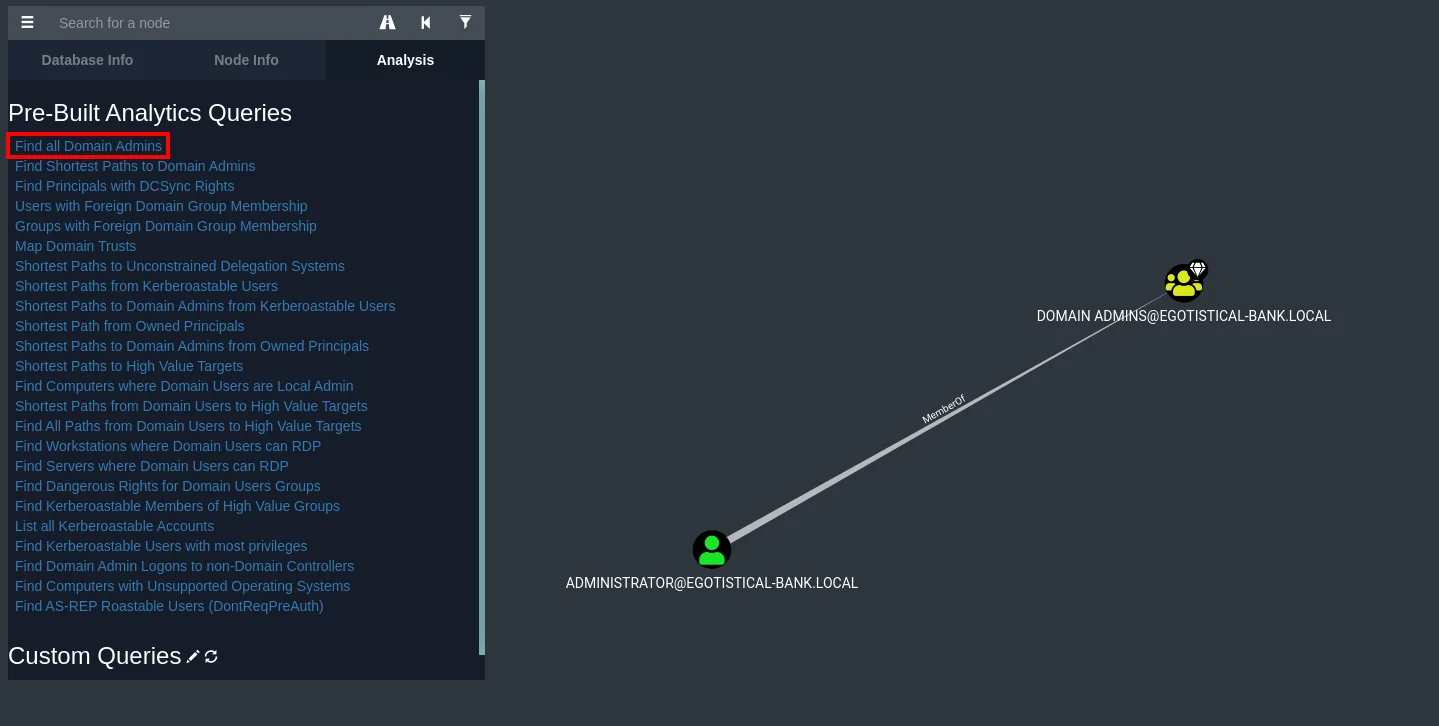Screen dimensions: 1439x726
Task: Click the ADMINISTRATOR@EGOTISTICAL-BANK.LOCAL label
Action: coord(712,583)
